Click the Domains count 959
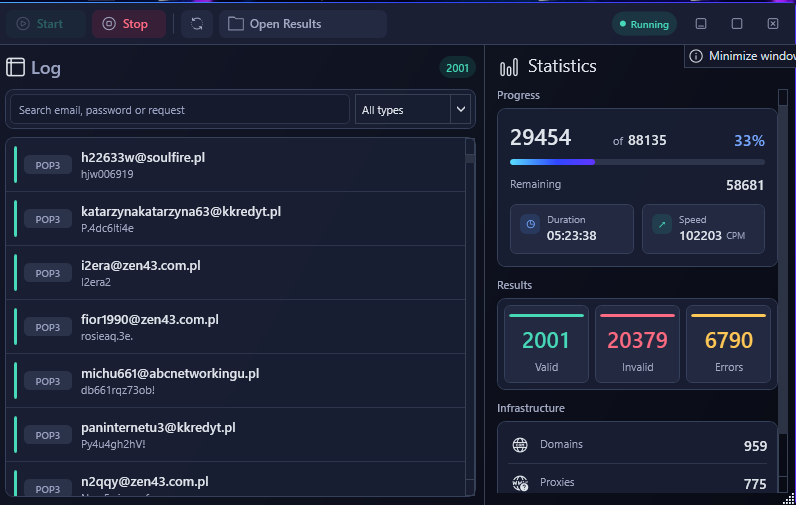Image resolution: width=796 pixels, height=505 pixels. pyautogui.click(x=755, y=446)
